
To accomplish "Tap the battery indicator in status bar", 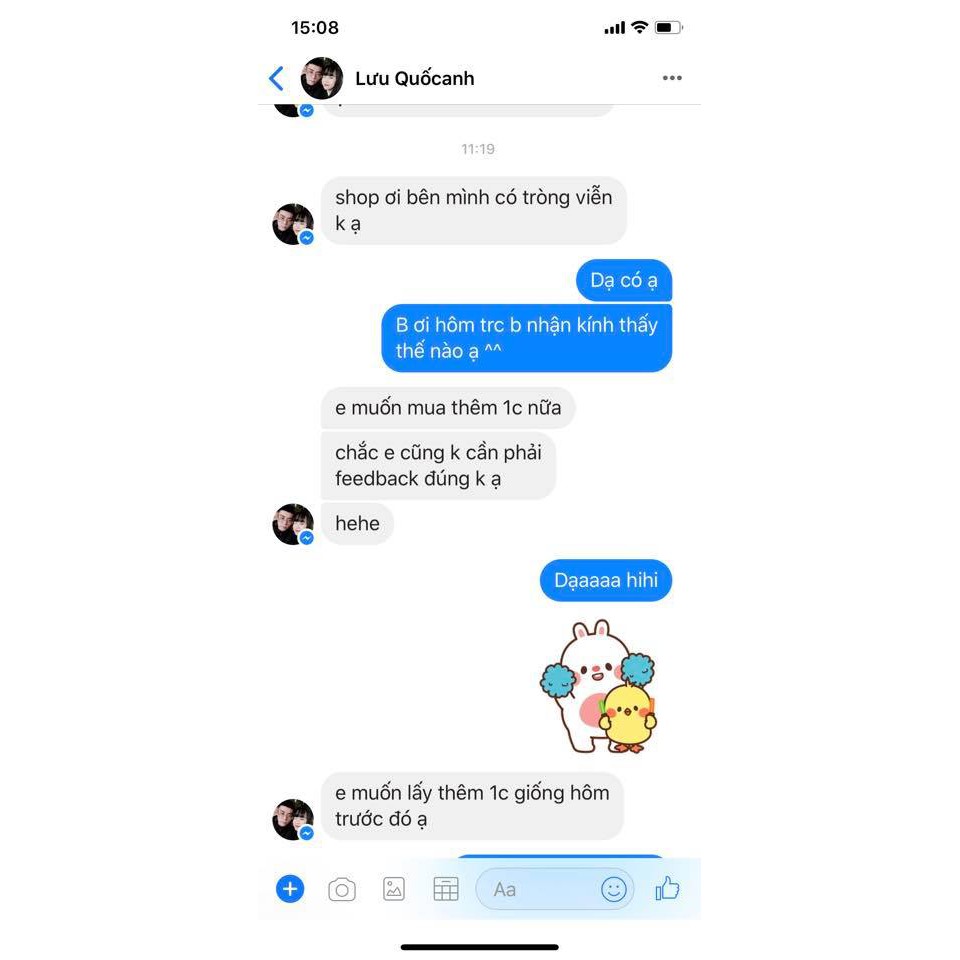I will click(x=668, y=28).
